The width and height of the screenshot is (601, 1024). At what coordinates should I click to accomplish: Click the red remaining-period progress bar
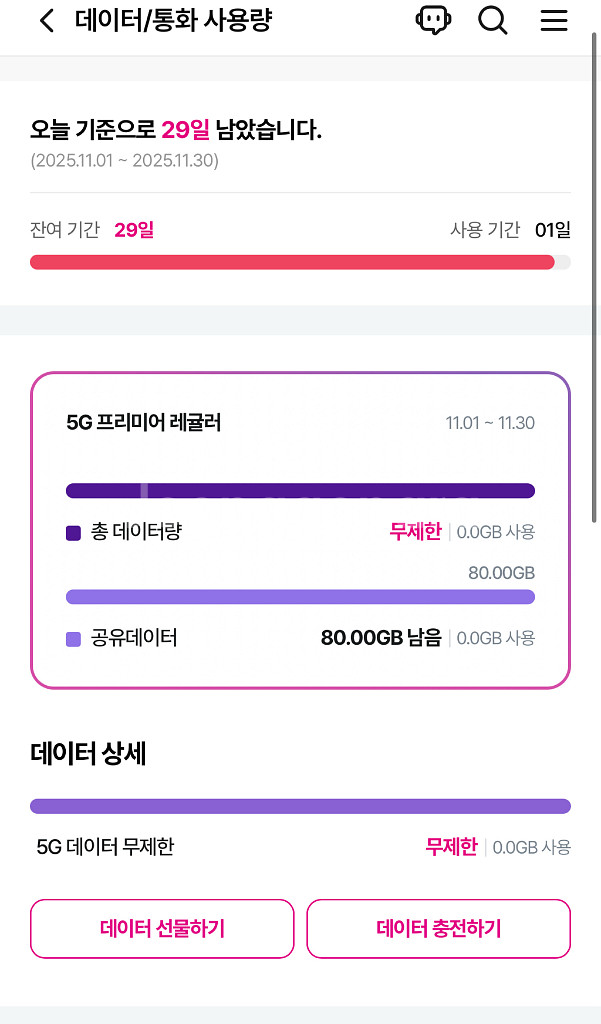[300, 262]
